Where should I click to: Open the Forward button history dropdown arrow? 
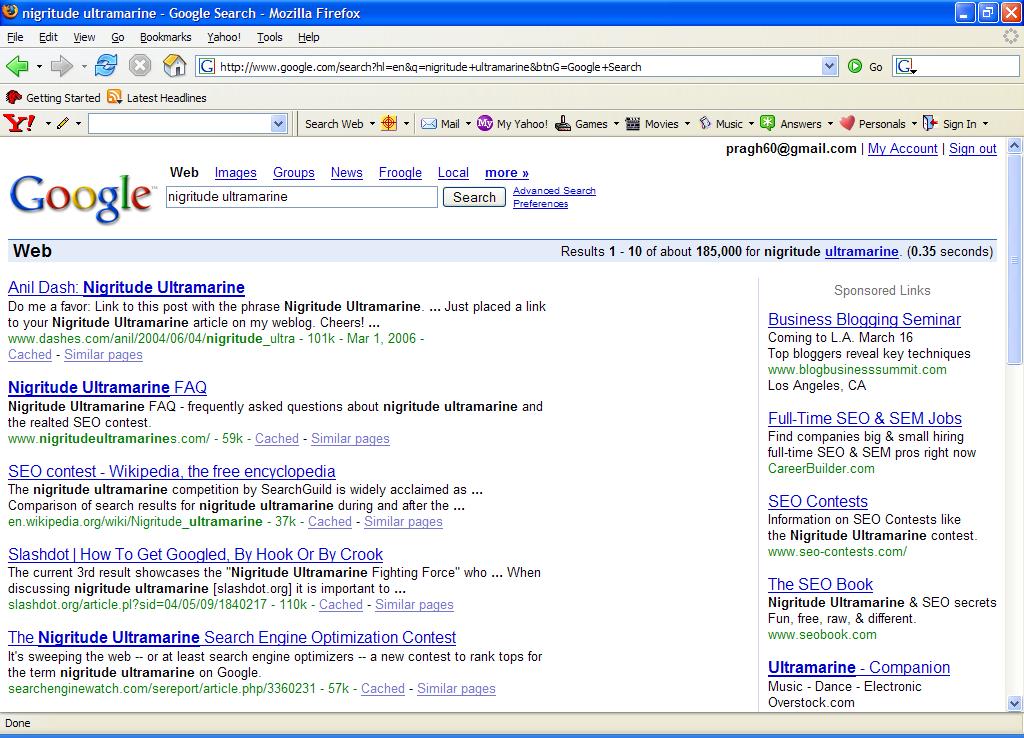click(84, 67)
